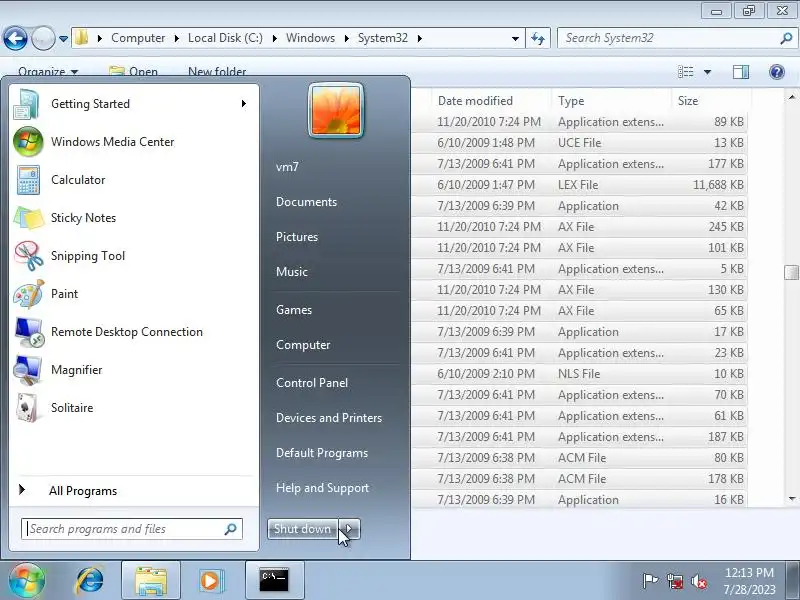This screenshot has height=600, width=800.
Task: Launch the Magnifier icon
Action: pyautogui.click(x=28, y=370)
